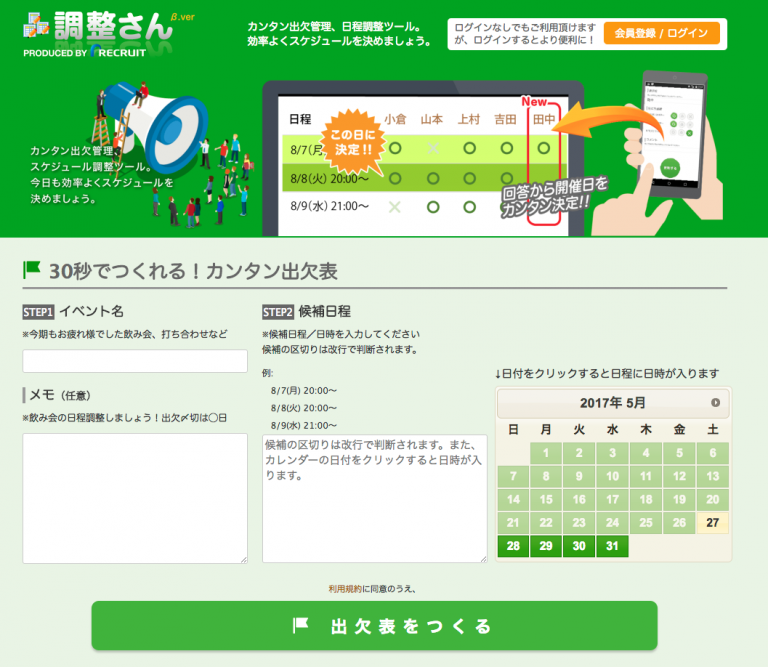Click date 26 in the calendar

(x=679, y=523)
